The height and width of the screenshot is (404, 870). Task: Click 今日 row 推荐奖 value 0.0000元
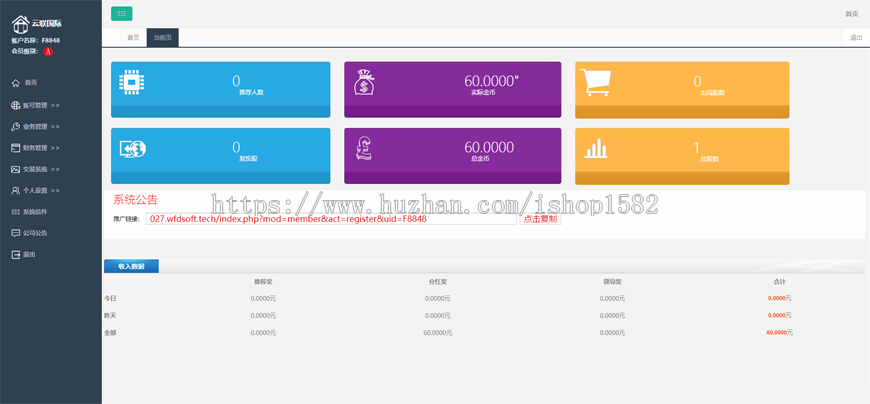[x=263, y=298]
